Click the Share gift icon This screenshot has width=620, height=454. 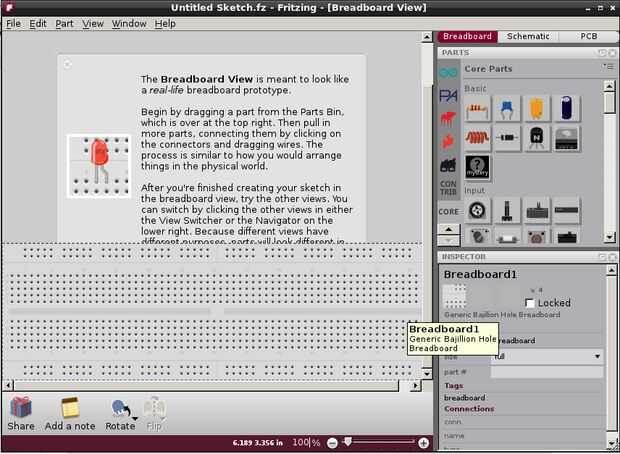21,407
